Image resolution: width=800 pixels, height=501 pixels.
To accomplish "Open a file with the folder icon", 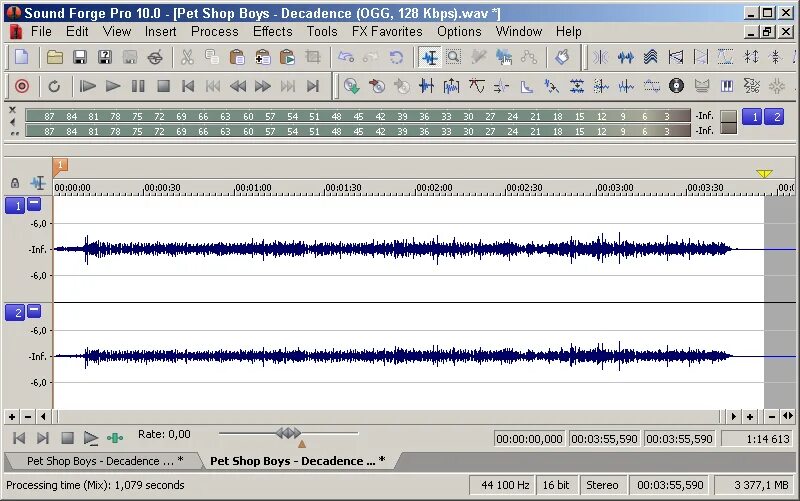I will 55,57.
